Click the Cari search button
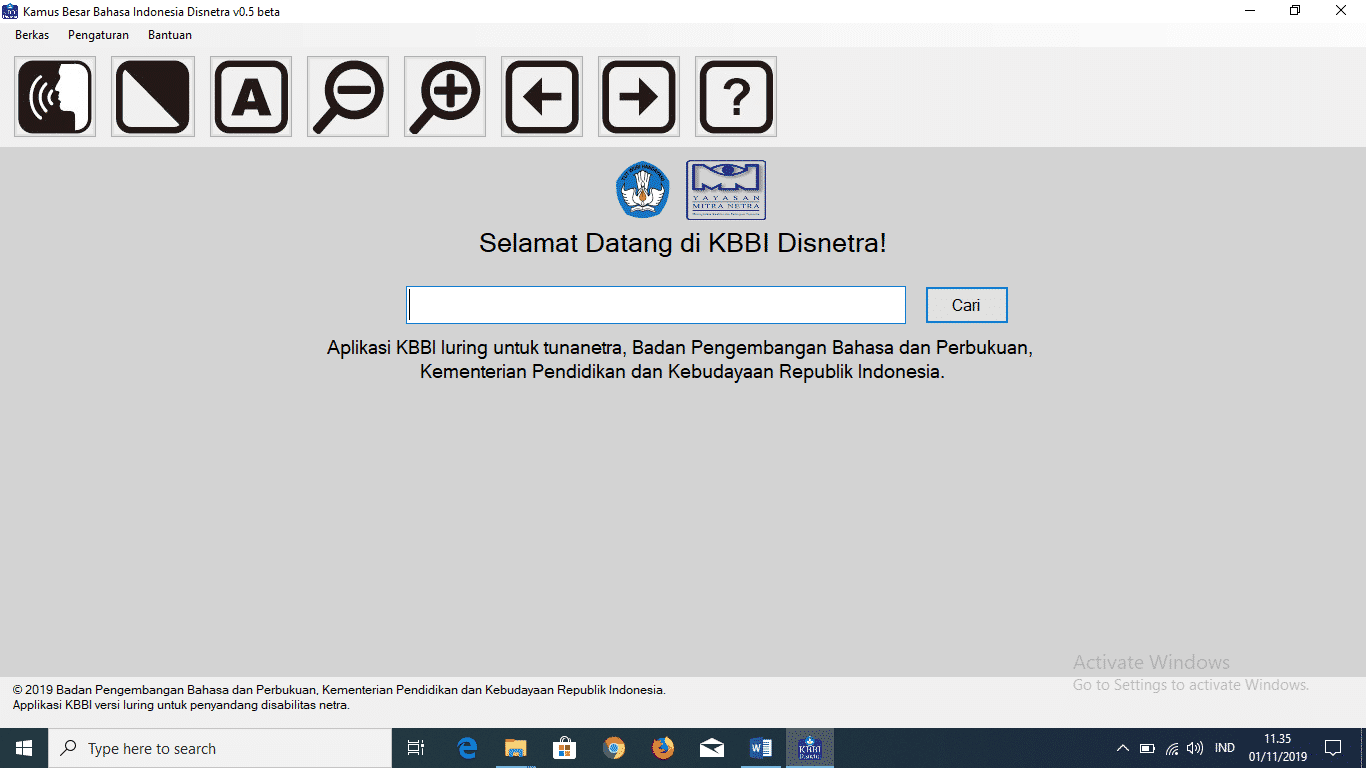 point(966,305)
